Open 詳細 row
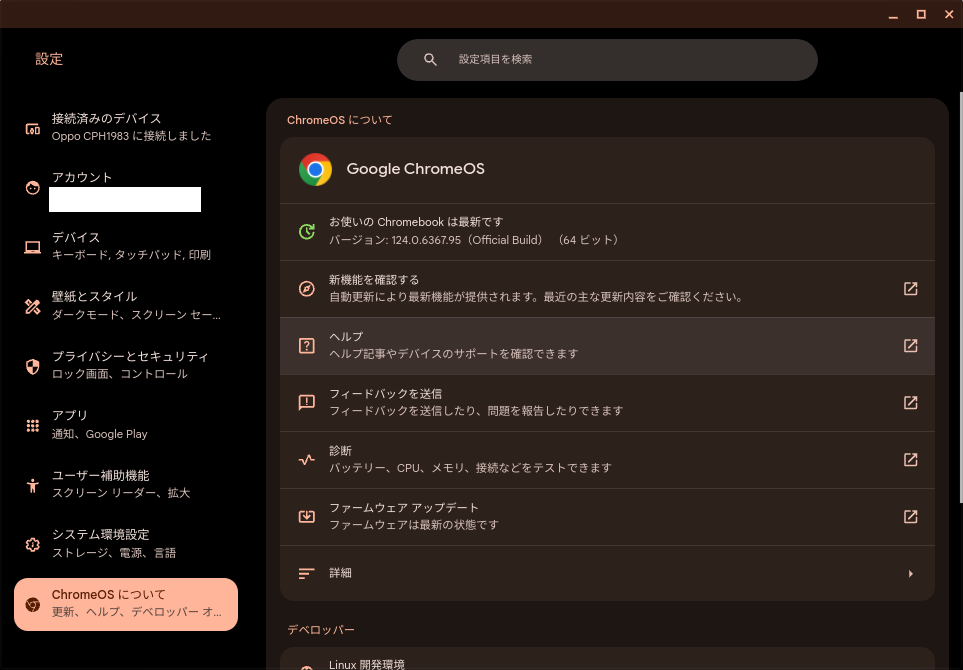 click(x=607, y=574)
